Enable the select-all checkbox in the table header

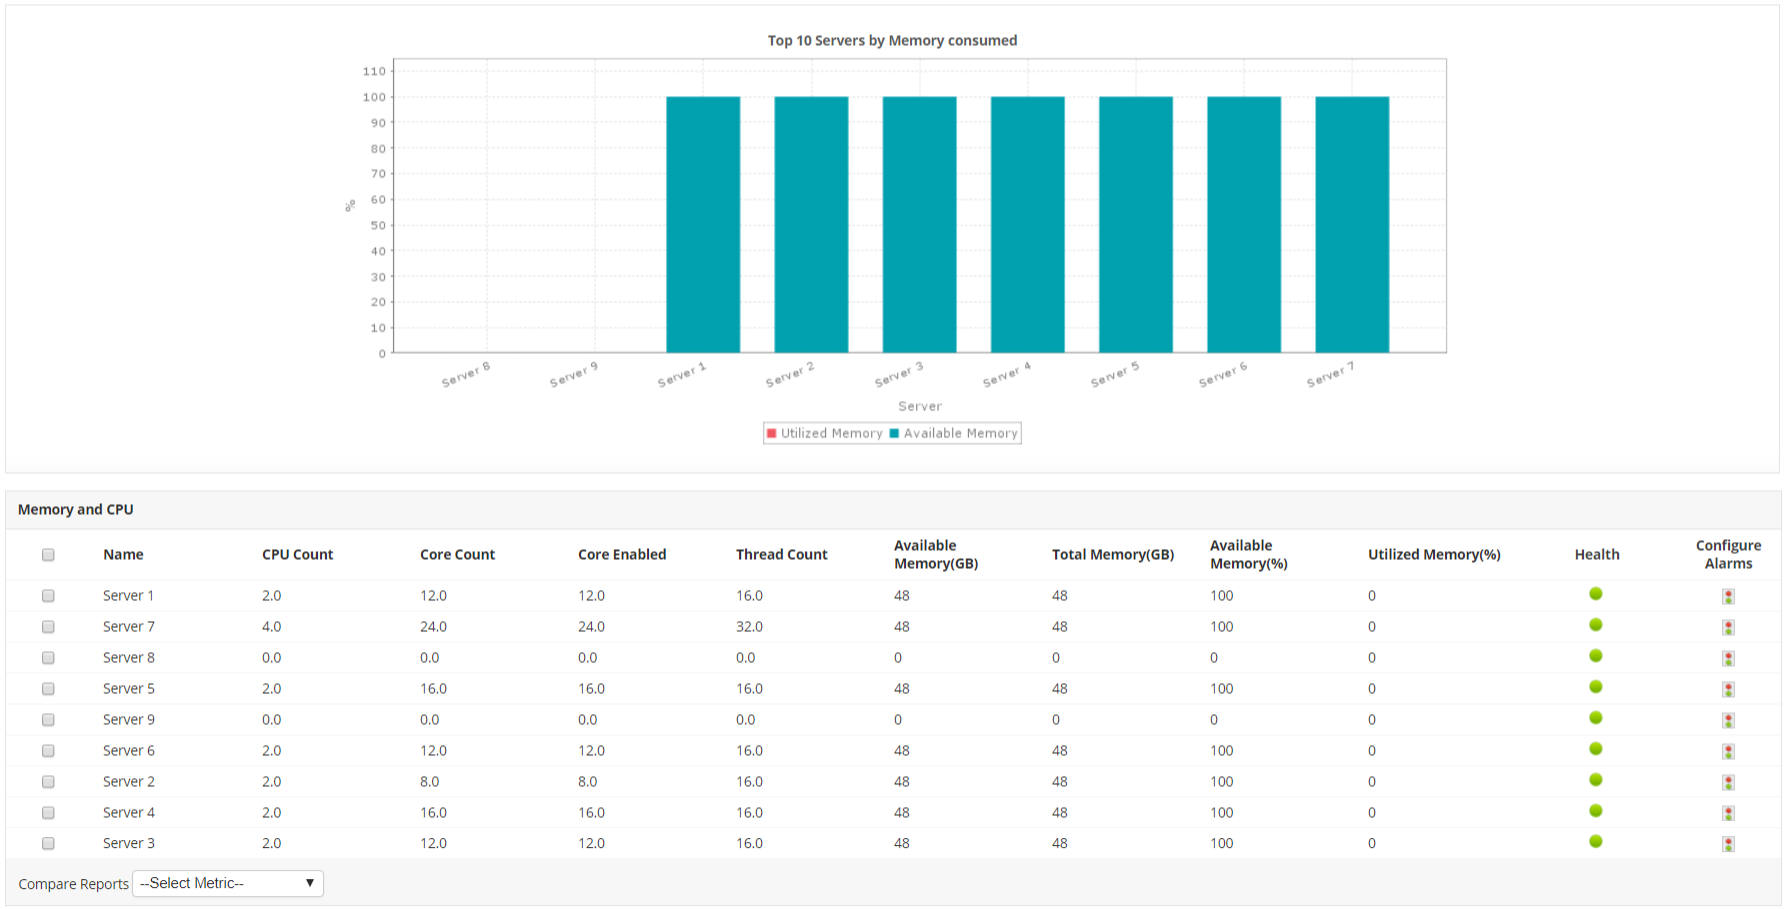click(48, 554)
